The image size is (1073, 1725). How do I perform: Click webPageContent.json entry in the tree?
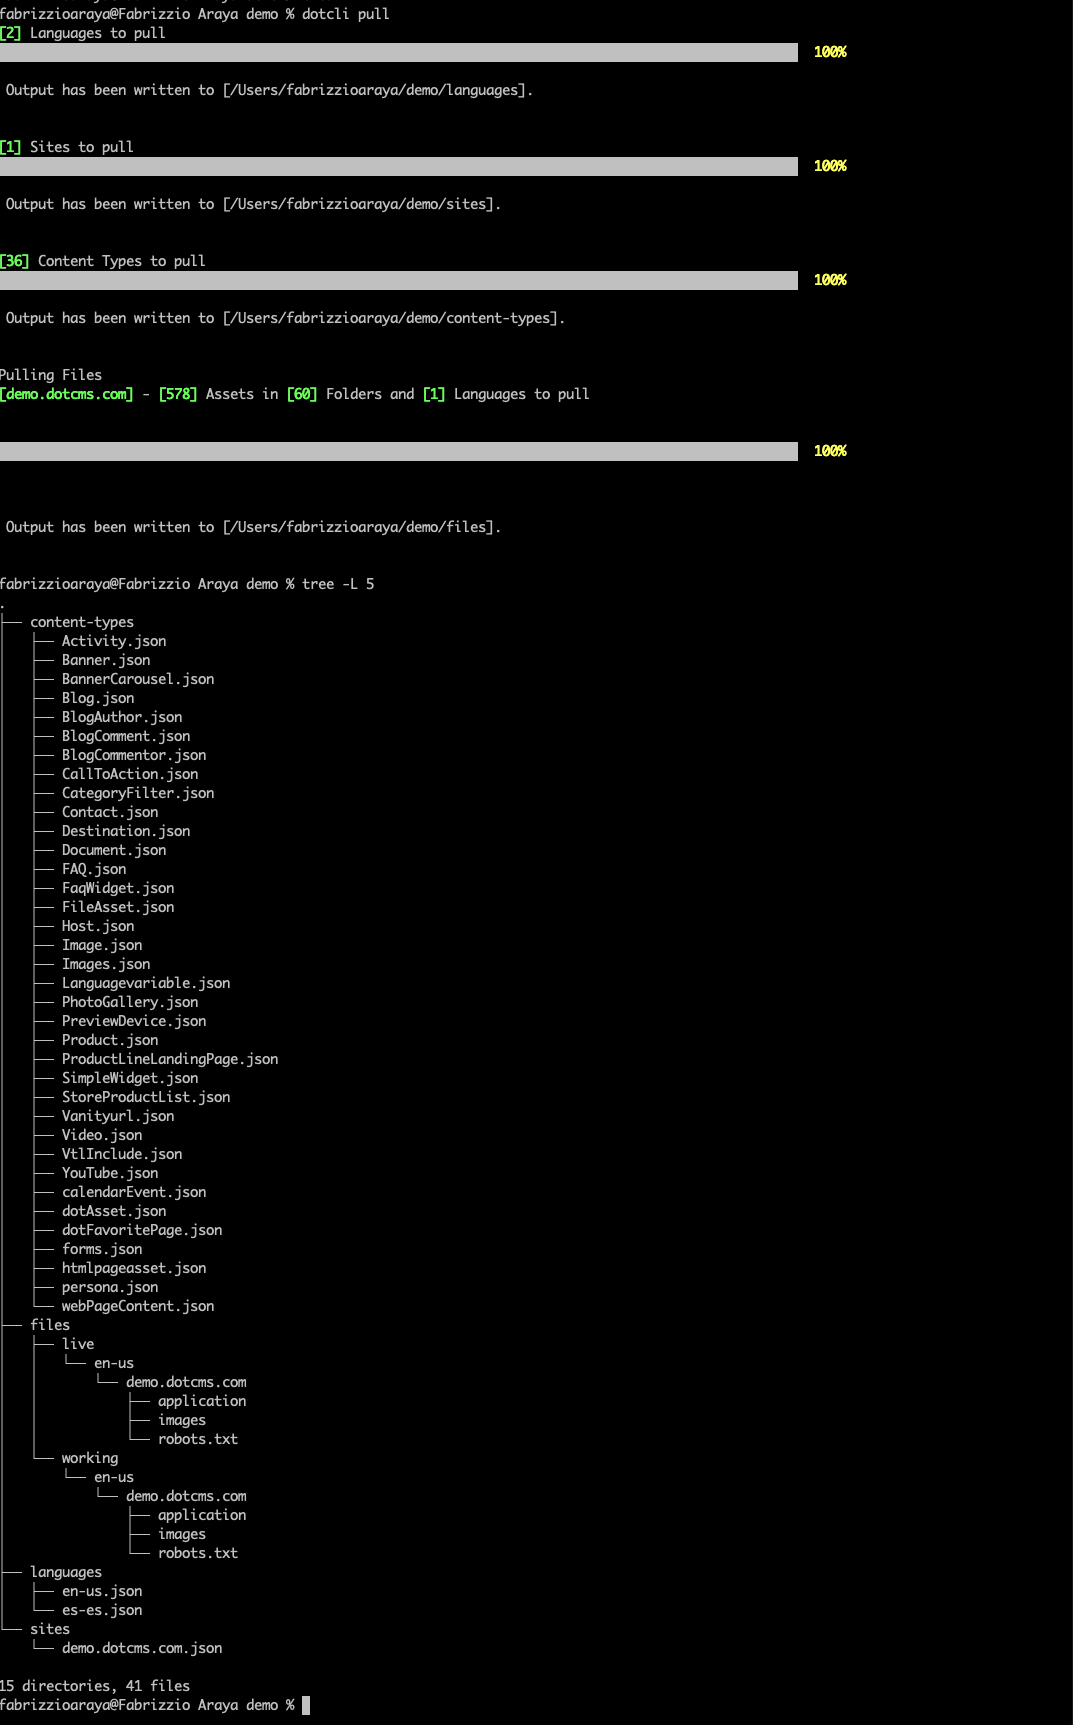[138, 1306]
